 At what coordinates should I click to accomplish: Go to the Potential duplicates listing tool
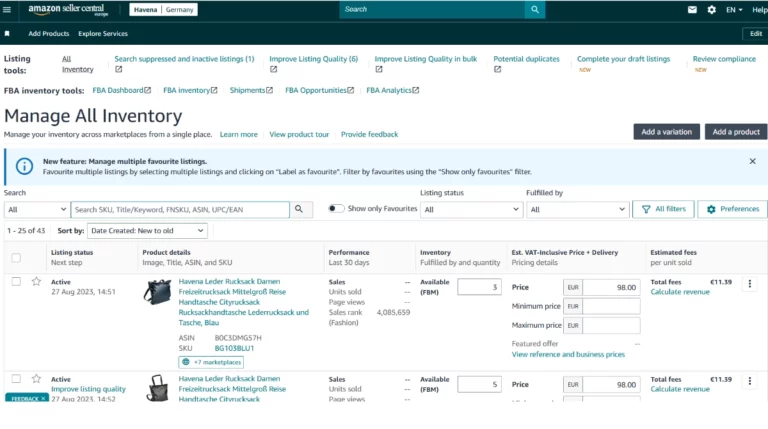point(526,59)
